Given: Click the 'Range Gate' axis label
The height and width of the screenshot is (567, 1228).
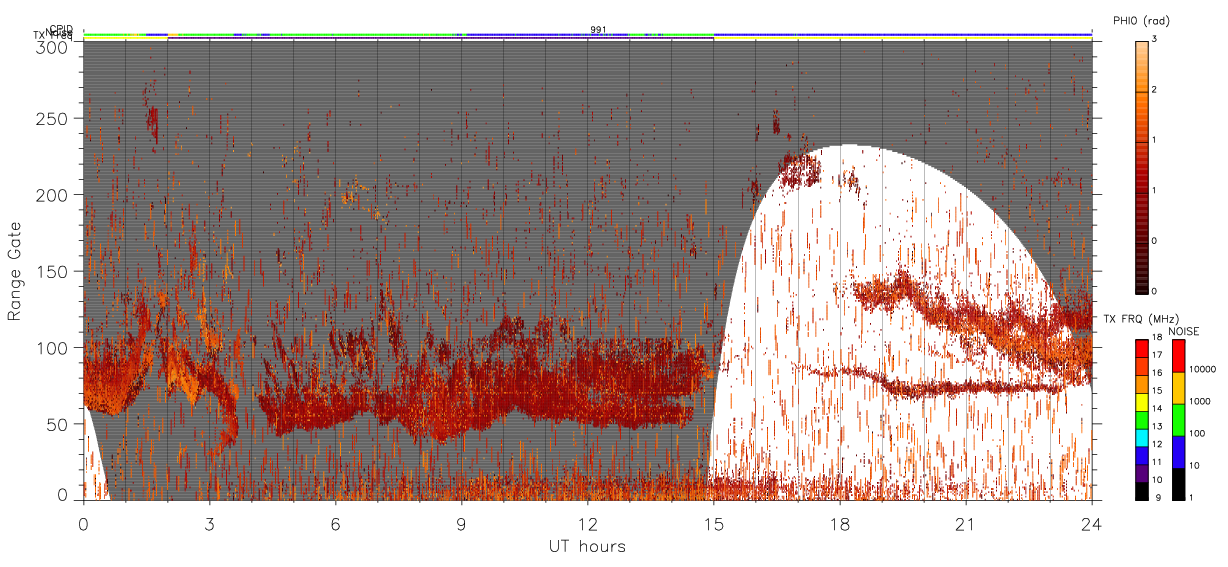Looking at the screenshot, I should pos(15,272).
